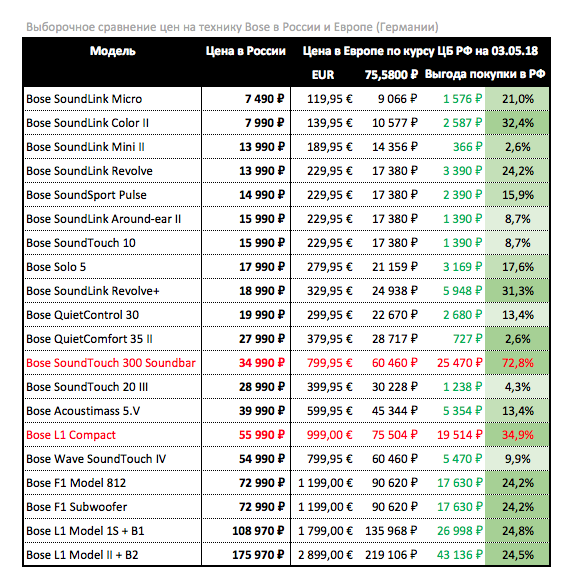Click the 3 390 ₽ benefit cell
Image resolution: width=578 pixels, height=582 pixels.
click(x=463, y=171)
